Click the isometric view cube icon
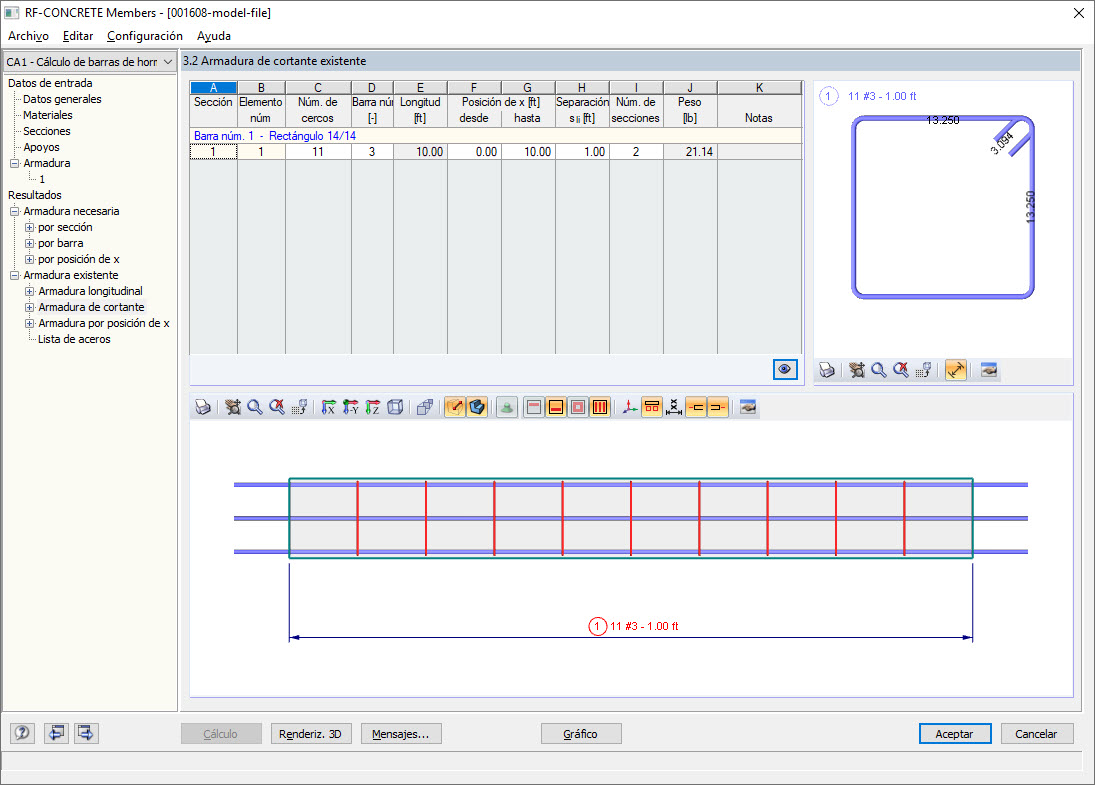This screenshot has width=1095, height=785. (x=395, y=407)
